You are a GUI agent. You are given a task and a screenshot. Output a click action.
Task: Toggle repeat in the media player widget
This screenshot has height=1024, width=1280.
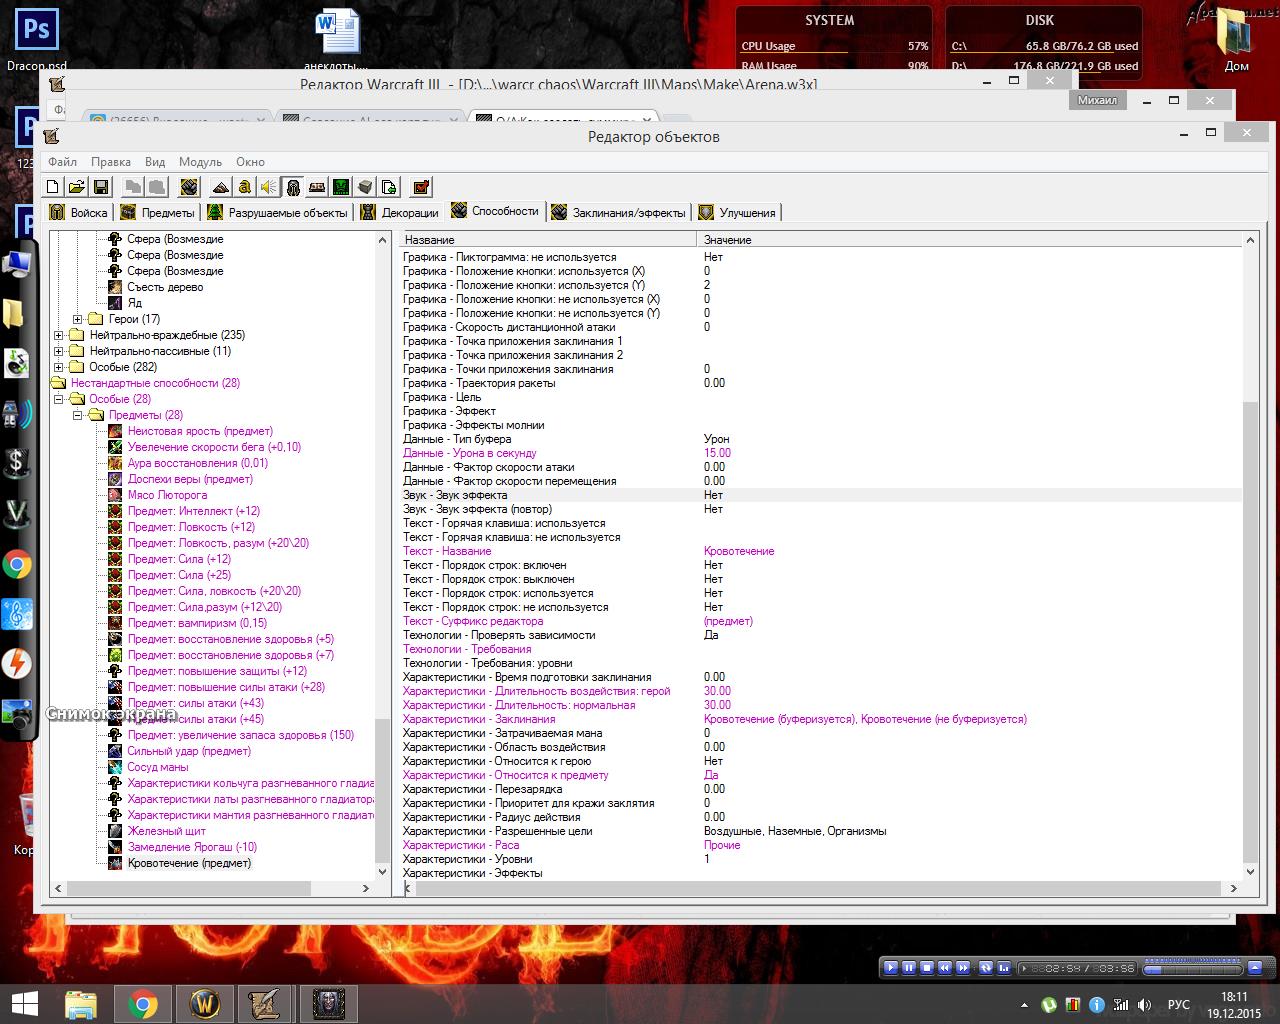tap(984, 967)
